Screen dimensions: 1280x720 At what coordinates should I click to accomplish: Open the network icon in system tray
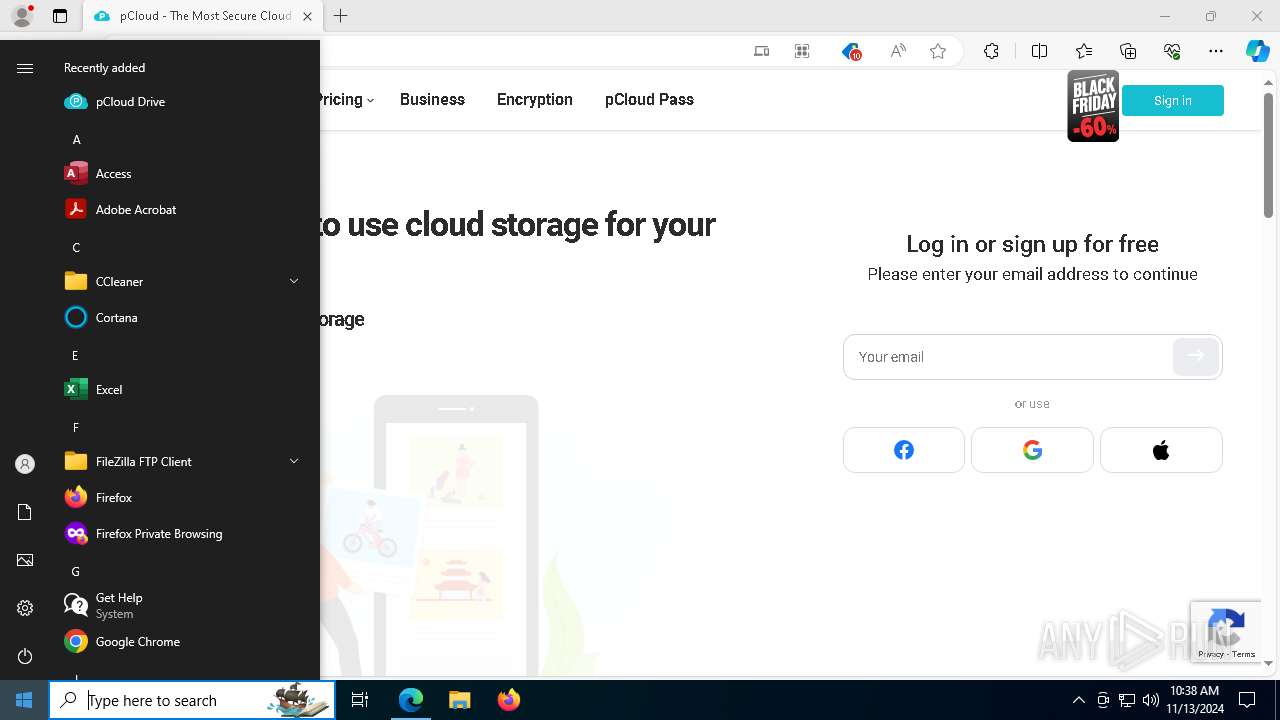click(x=1127, y=700)
